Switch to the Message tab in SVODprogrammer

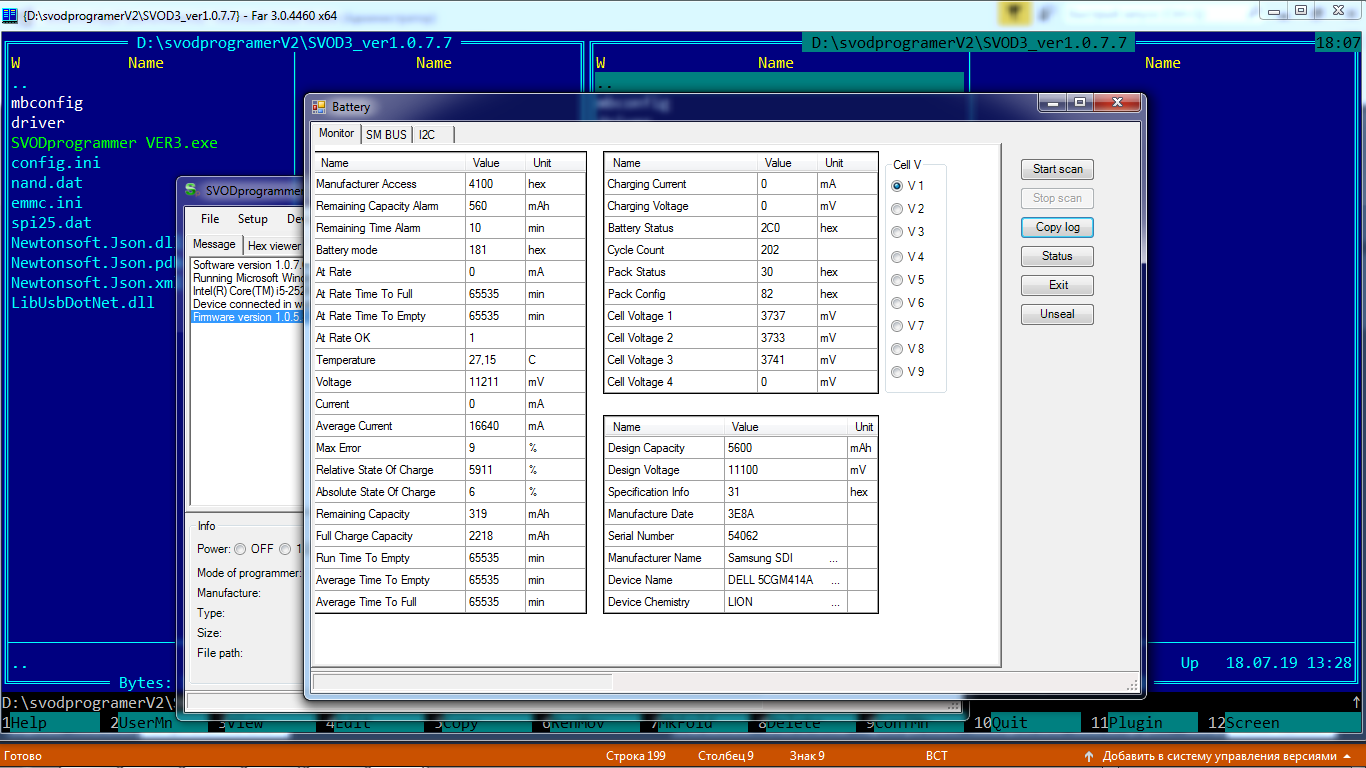pyautogui.click(x=214, y=244)
